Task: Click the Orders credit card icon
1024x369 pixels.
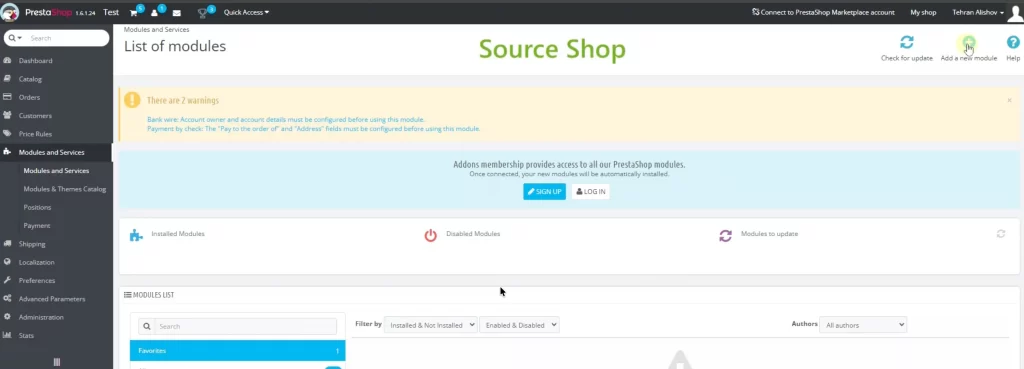Action: pyautogui.click(x=7, y=97)
